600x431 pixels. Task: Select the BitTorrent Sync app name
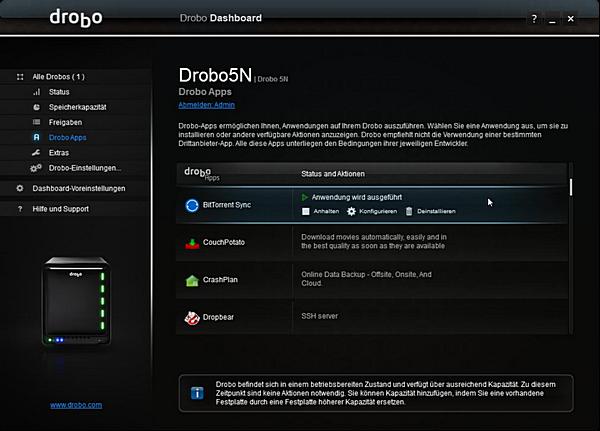pyautogui.click(x=227, y=205)
